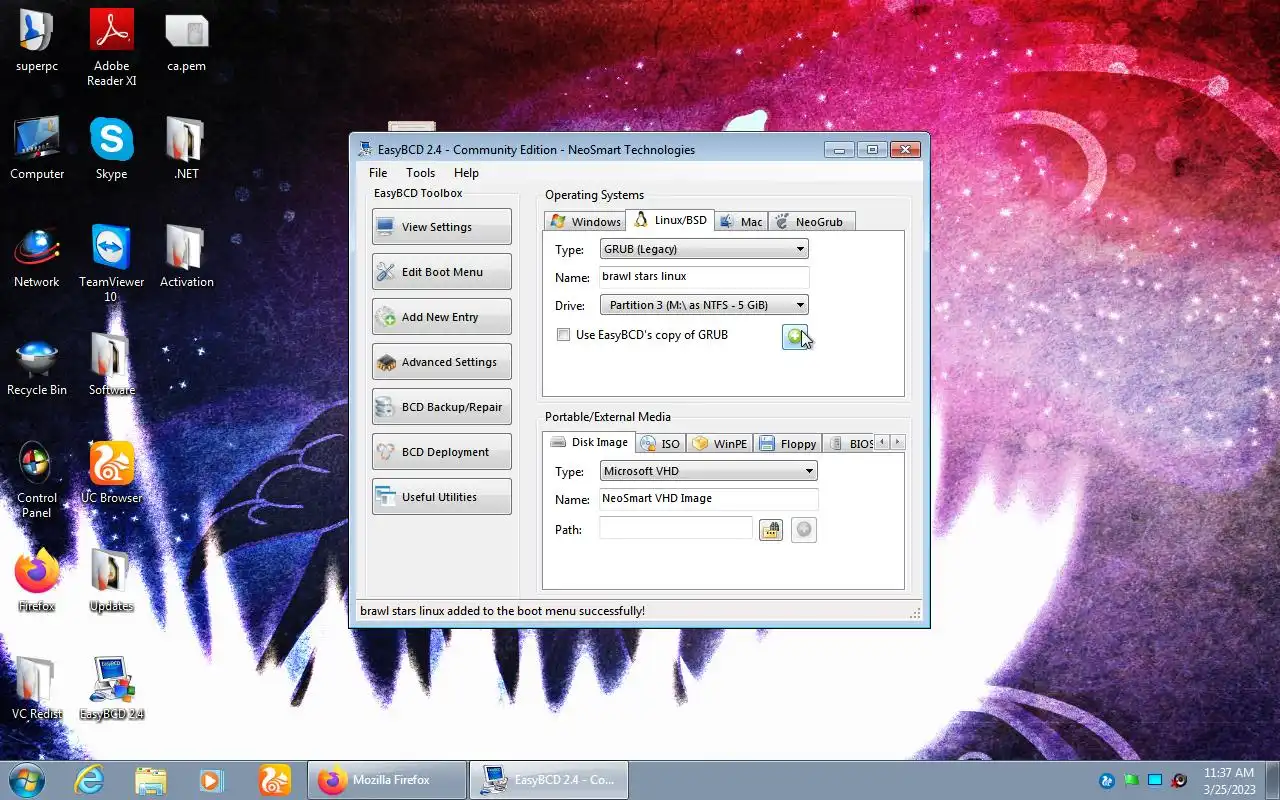This screenshot has height=800, width=1280.
Task: Switch to the Windows operating system tab
Action: (x=585, y=222)
